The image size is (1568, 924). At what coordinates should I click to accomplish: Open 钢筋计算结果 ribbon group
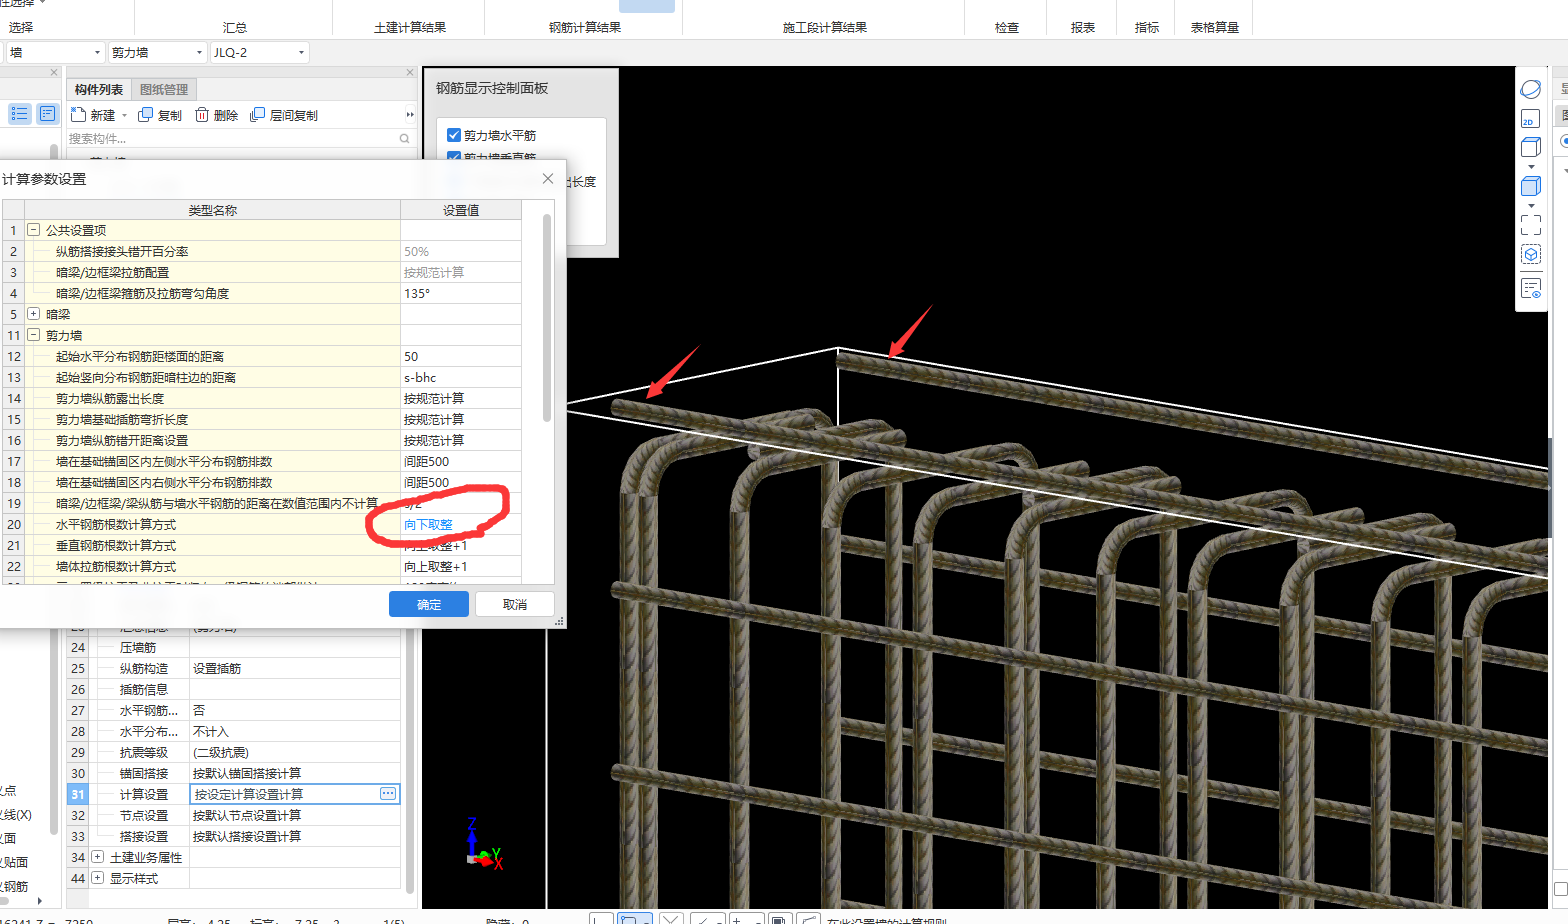pyautogui.click(x=585, y=28)
